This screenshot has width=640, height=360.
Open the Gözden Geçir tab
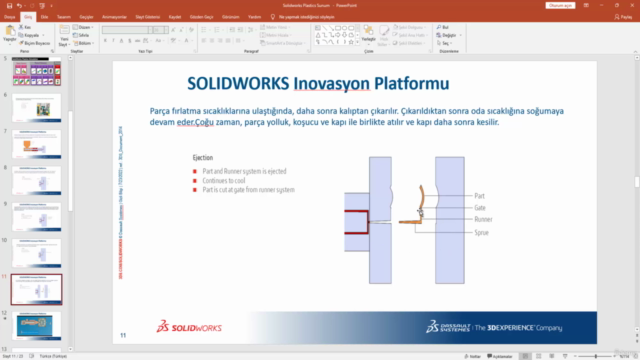[202, 17]
